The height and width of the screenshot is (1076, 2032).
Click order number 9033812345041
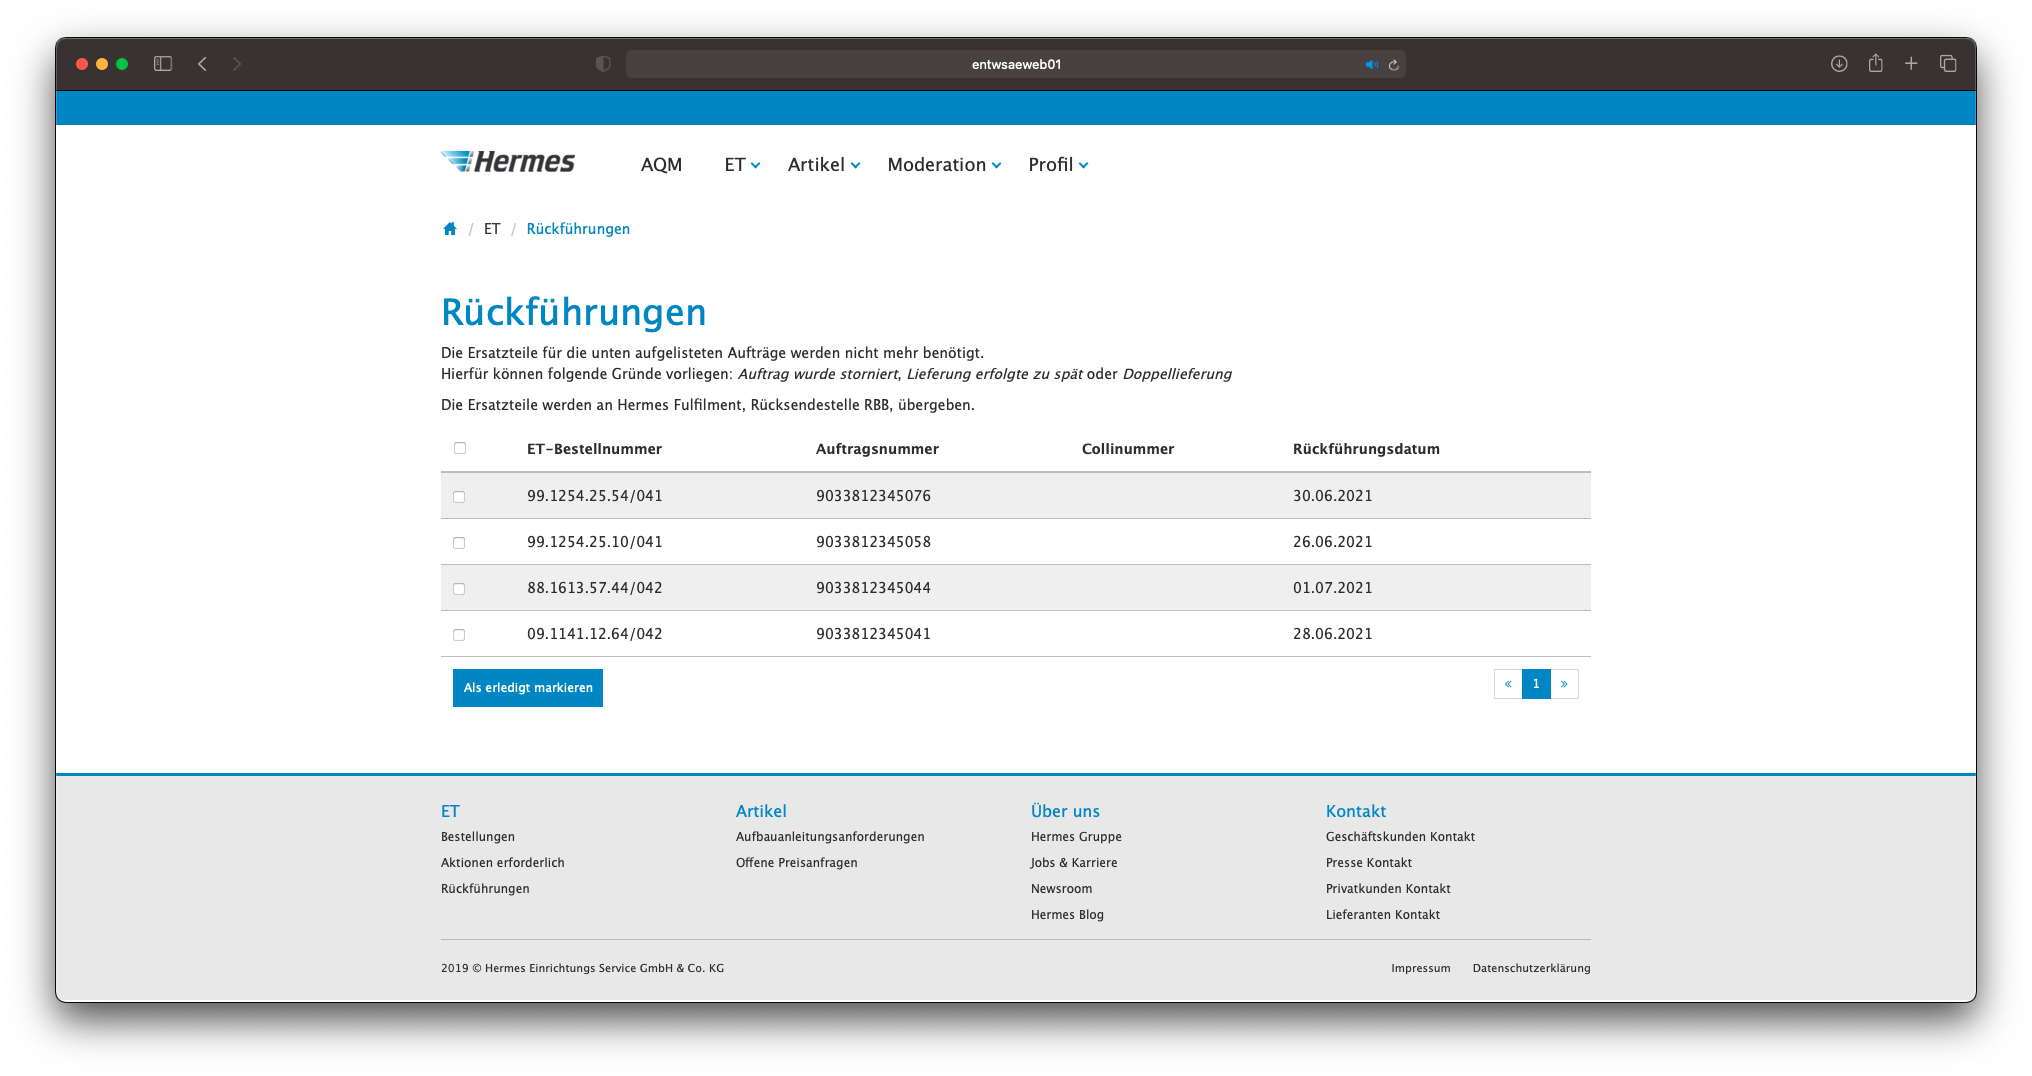pos(873,634)
